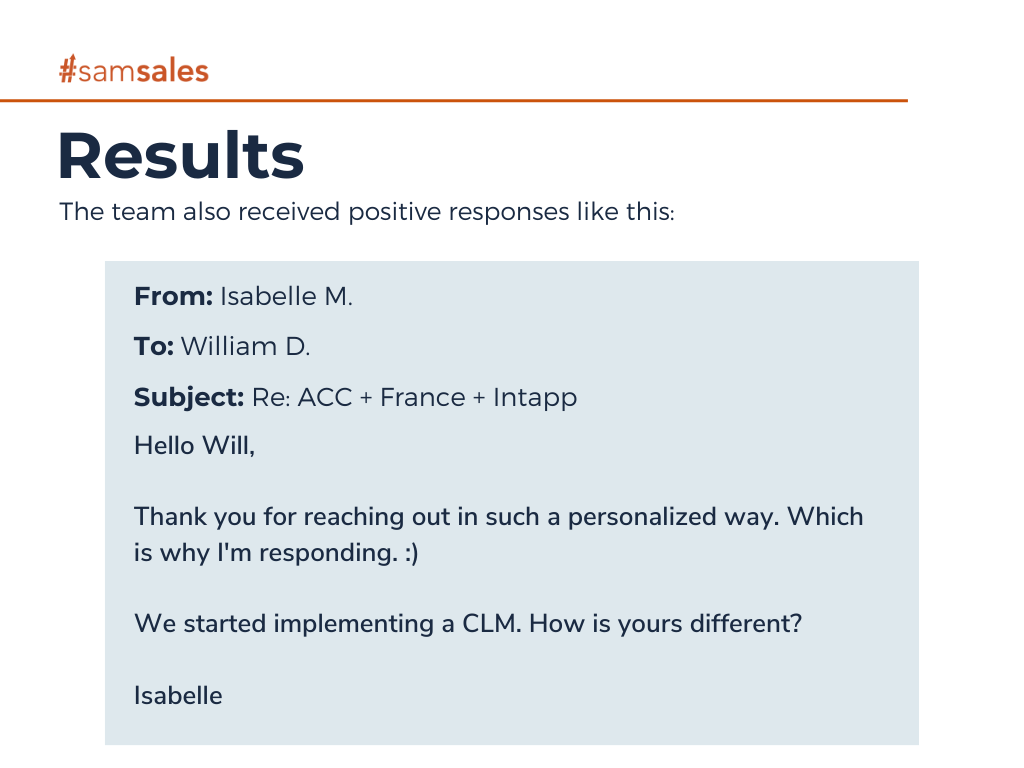This screenshot has width=1024, height=768.
Task: Click the smiley emoticon after responding
Action: click(409, 553)
